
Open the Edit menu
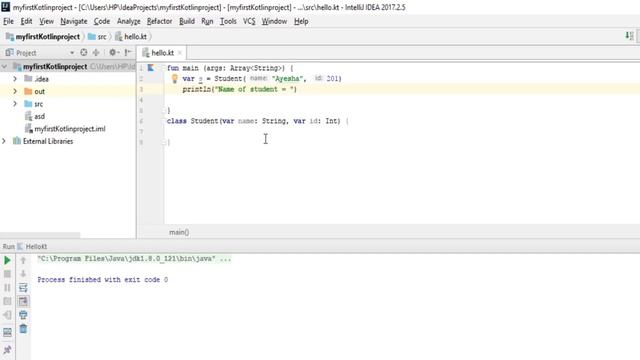click(x=26, y=21)
